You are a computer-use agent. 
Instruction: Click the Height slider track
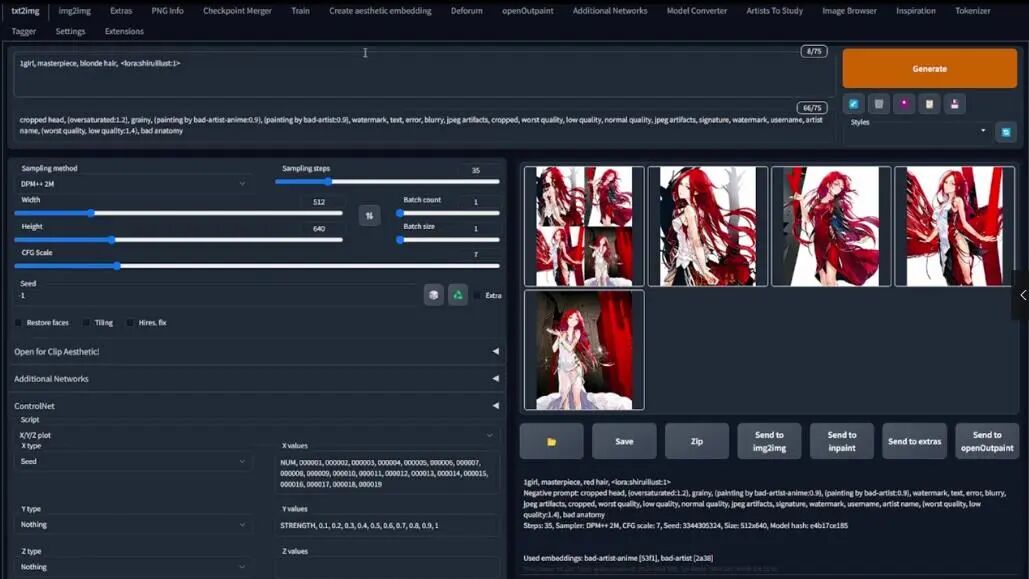(x=178, y=240)
